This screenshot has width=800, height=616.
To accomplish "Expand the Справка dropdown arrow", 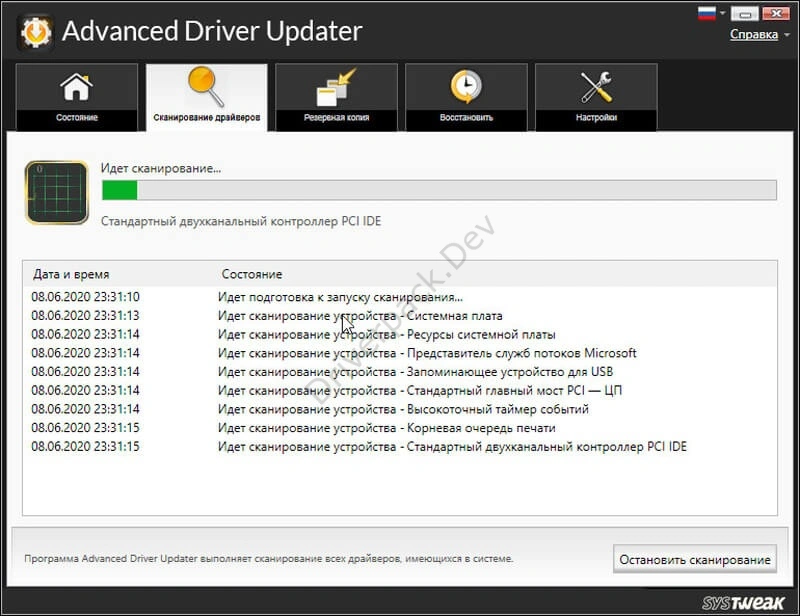I will click(x=786, y=35).
